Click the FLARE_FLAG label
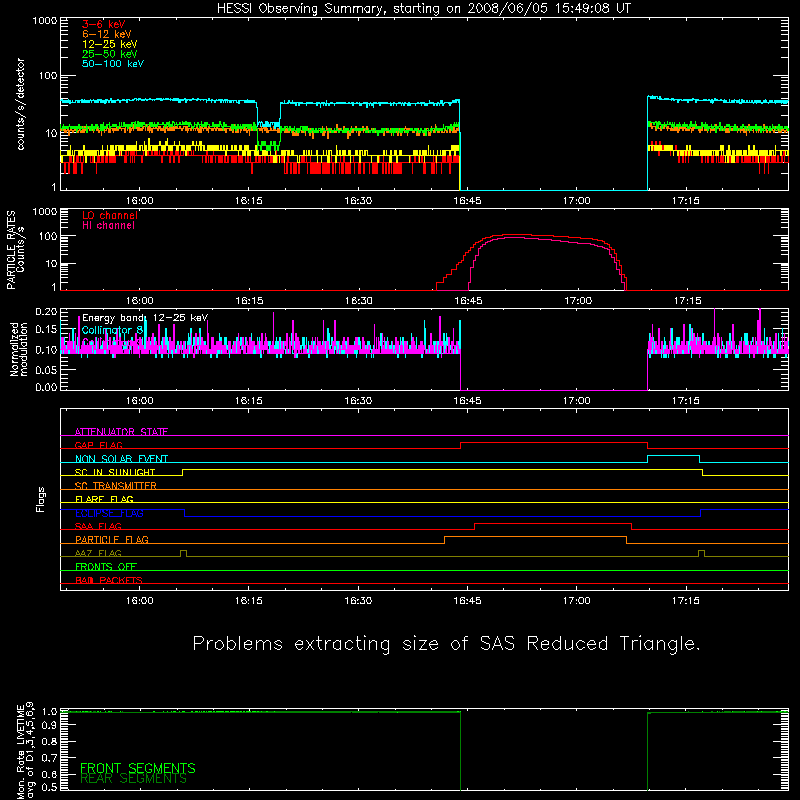This screenshot has width=800, height=800. (x=104, y=499)
